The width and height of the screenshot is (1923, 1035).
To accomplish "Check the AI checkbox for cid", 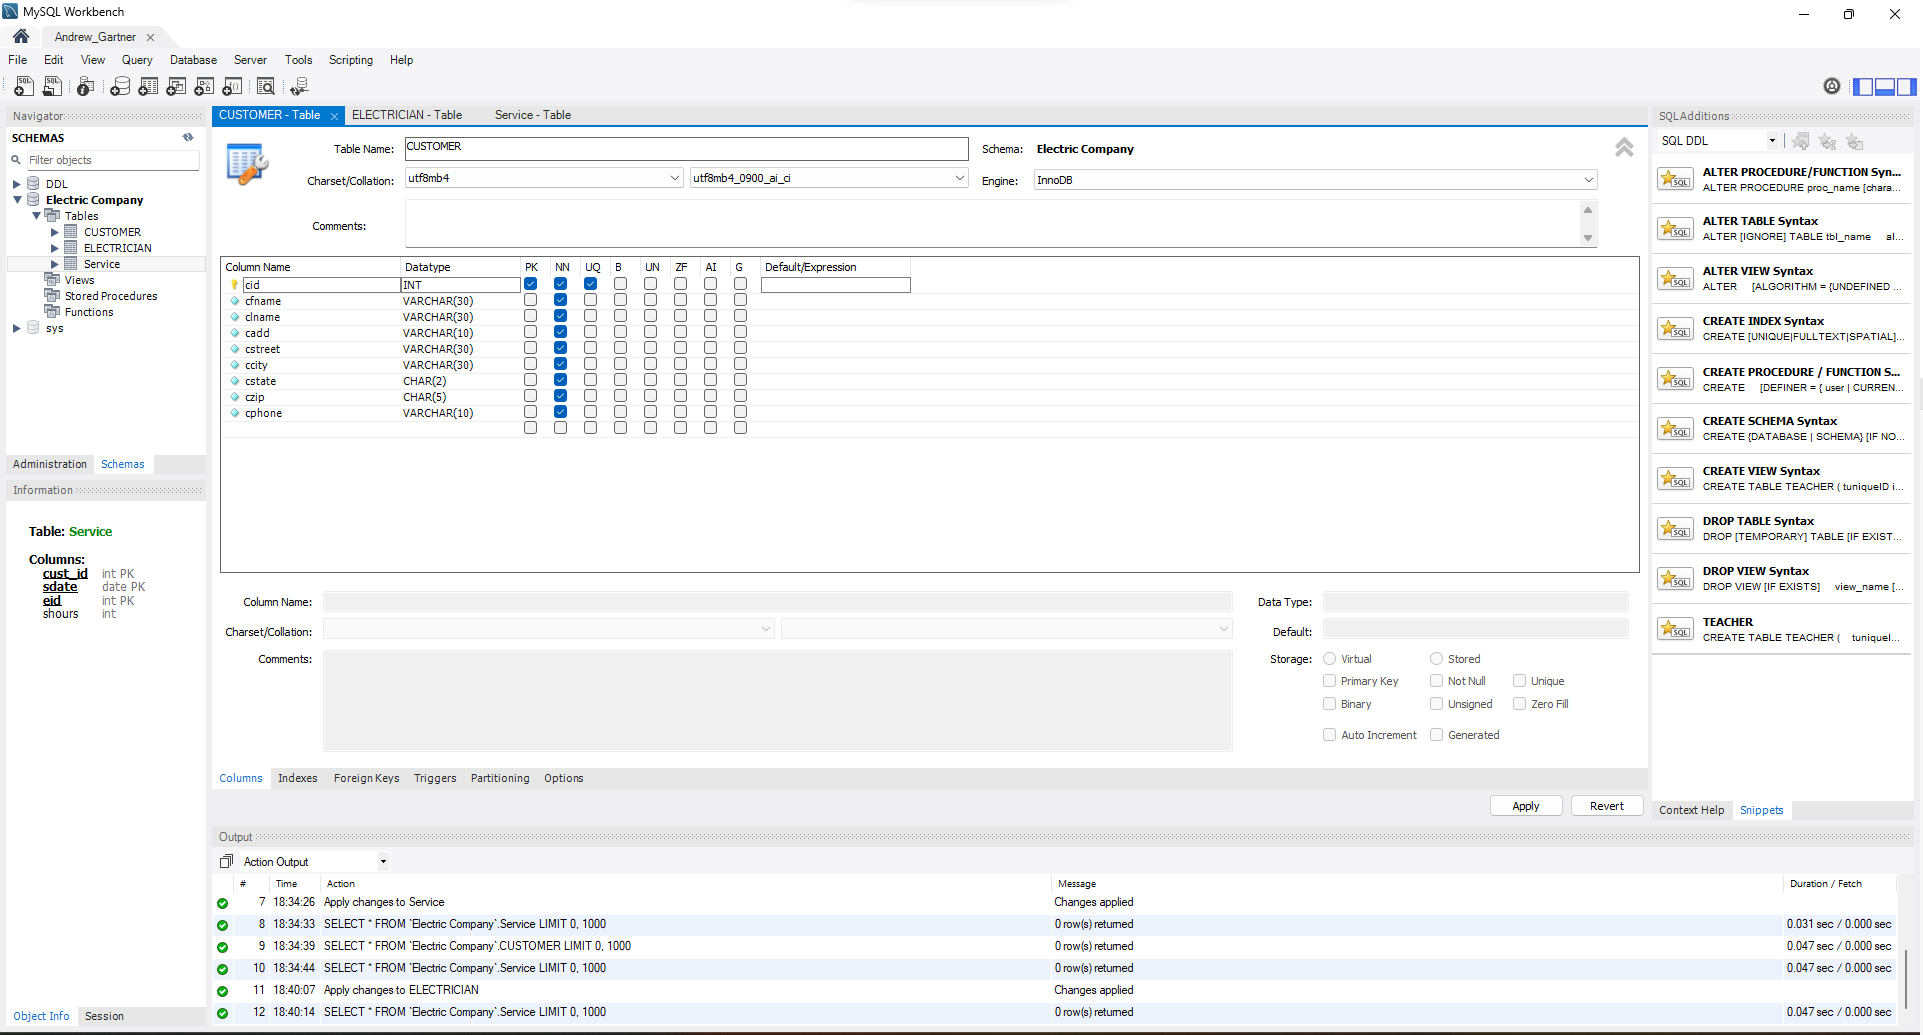I will (x=711, y=284).
